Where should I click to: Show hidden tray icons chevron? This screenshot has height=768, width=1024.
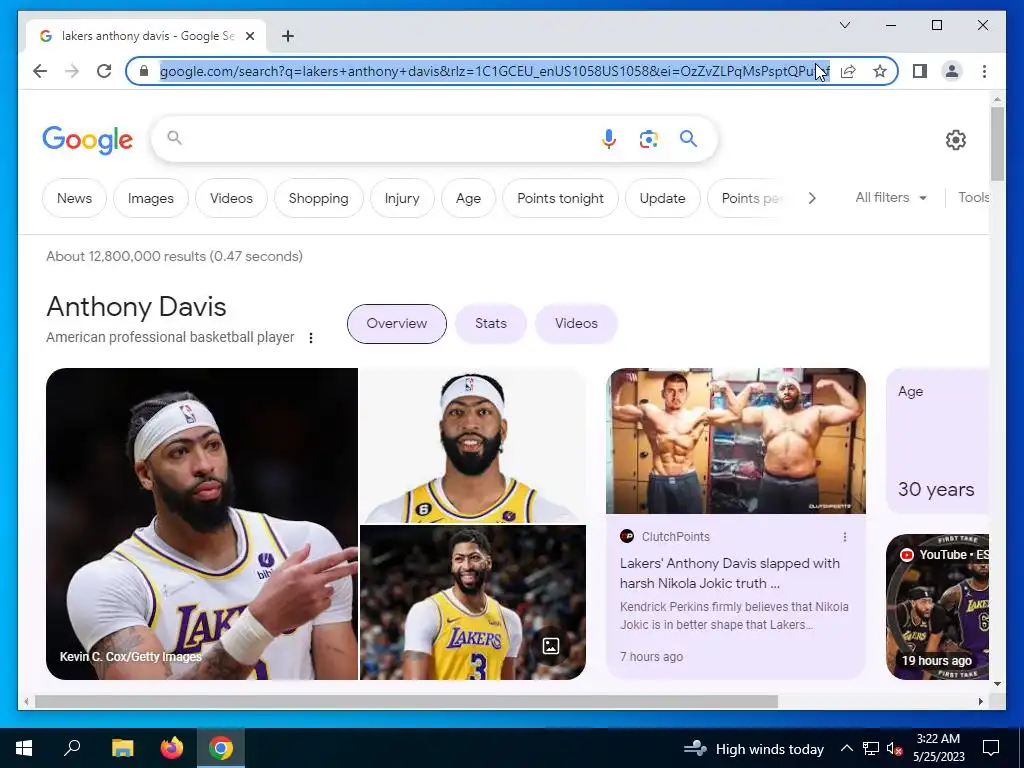[x=846, y=748]
